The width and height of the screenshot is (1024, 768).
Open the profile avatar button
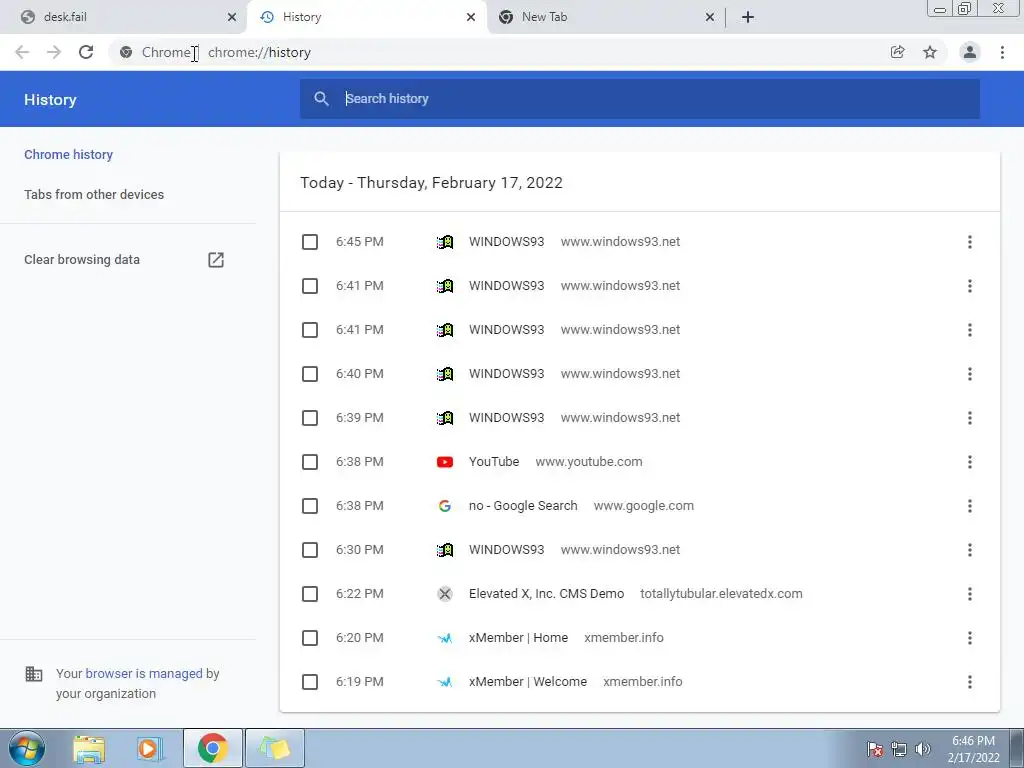pyautogui.click(x=970, y=52)
